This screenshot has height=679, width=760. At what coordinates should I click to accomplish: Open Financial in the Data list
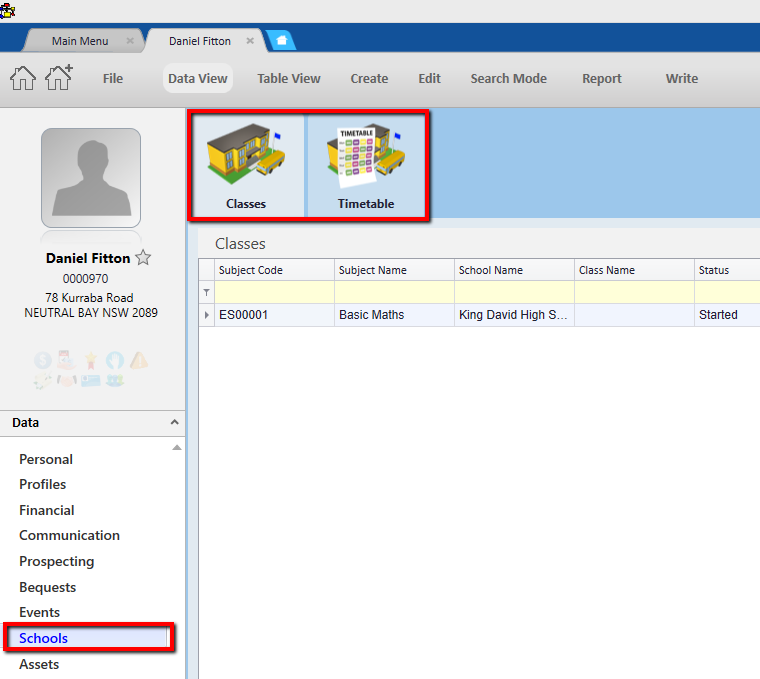pyautogui.click(x=47, y=510)
